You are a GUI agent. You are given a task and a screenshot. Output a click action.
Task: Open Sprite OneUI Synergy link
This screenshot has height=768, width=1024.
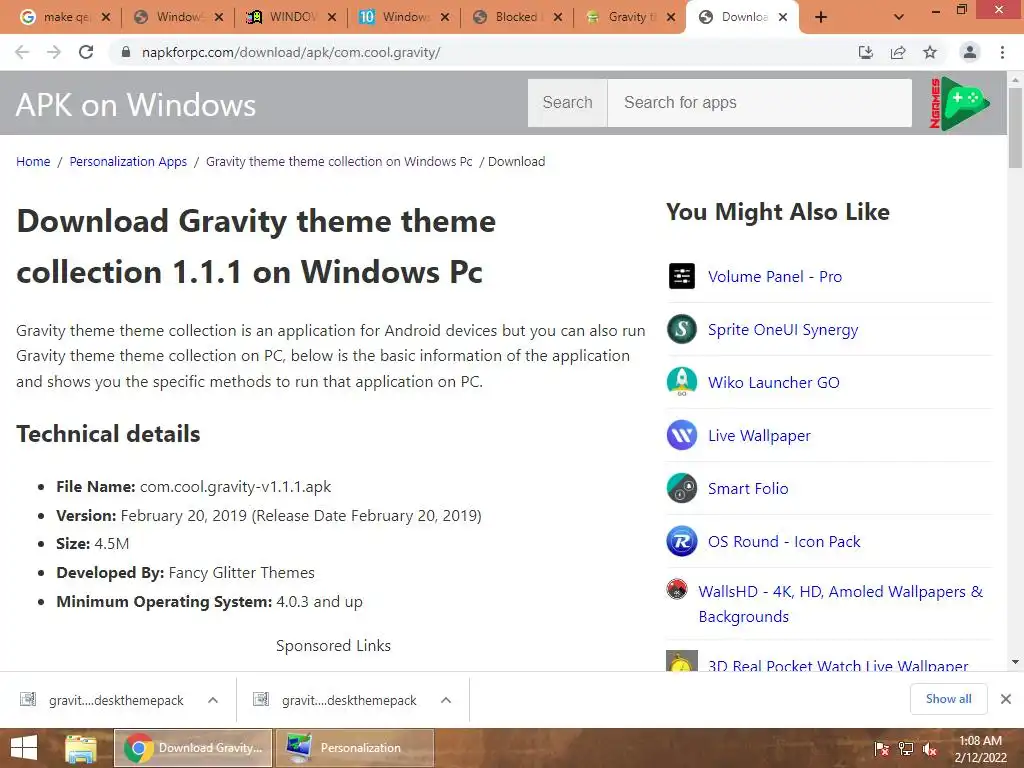[x=782, y=330]
